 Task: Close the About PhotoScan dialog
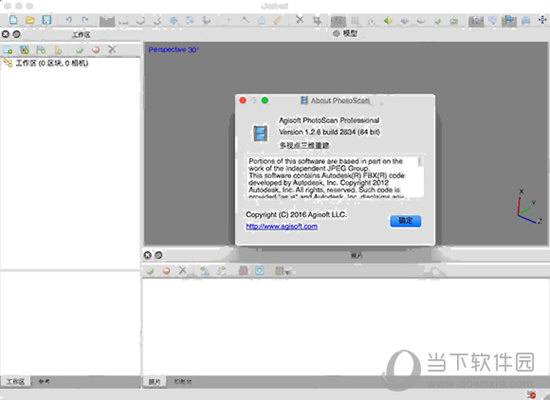(243, 100)
